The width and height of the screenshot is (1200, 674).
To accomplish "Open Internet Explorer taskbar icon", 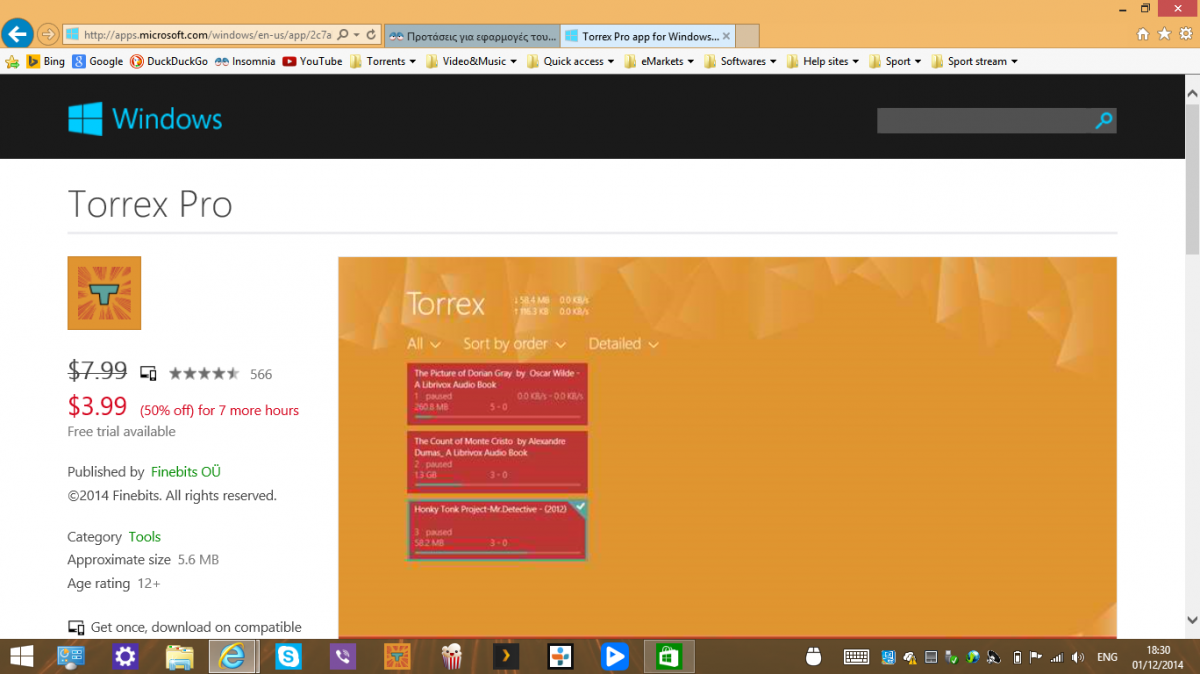I will point(233,656).
